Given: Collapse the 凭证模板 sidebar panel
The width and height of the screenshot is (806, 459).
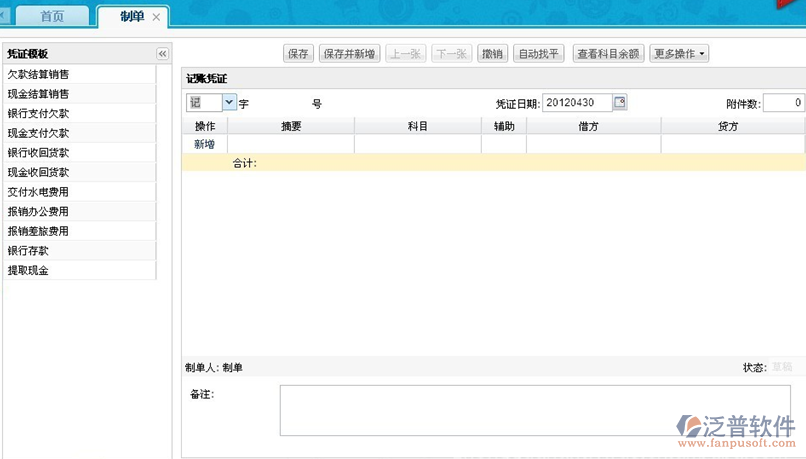Looking at the screenshot, I should [x=163, y=54].
